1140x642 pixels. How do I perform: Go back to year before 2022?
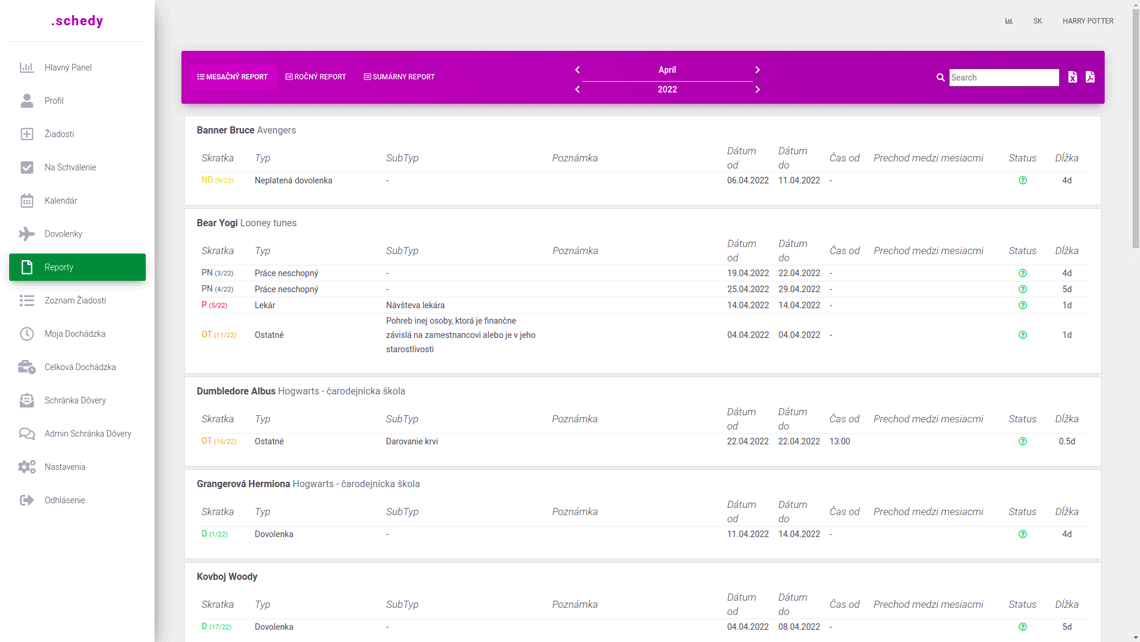pyautogui.click(x=577, y=90)
